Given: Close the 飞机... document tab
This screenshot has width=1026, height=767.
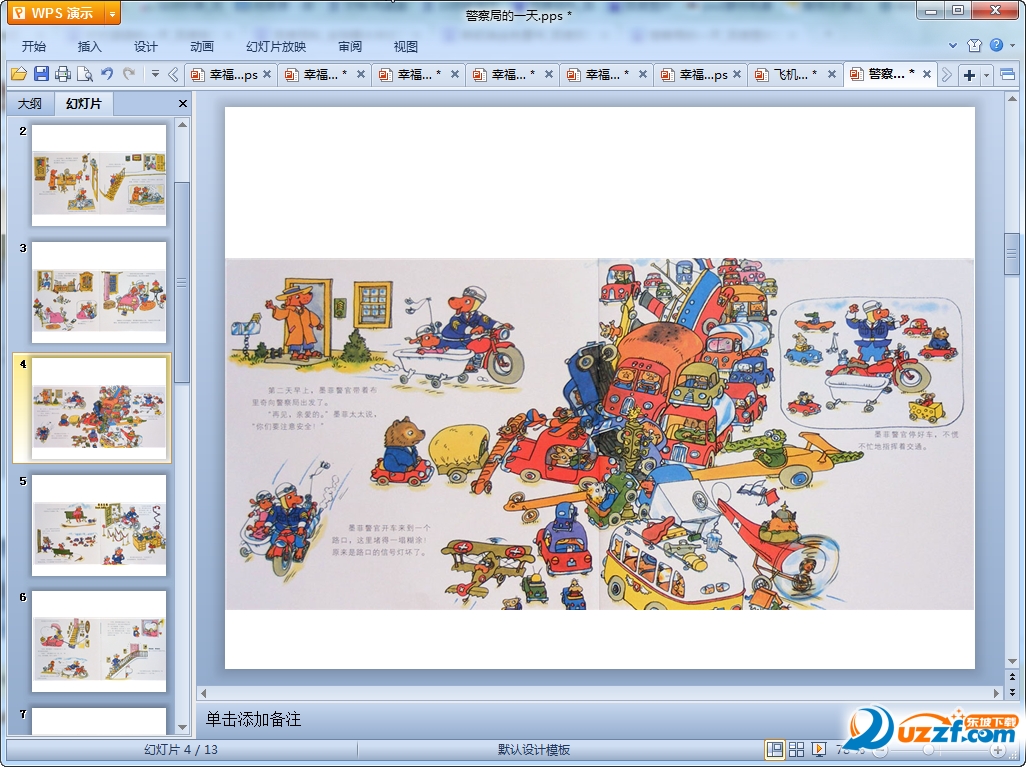Looking at the screenshot, I should coord(832,75).
